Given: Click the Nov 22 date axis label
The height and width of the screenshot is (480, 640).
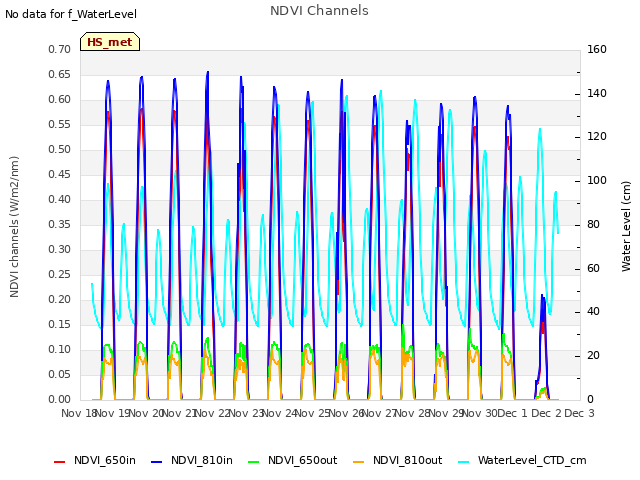Looking at the screenshot, I should [213, 413].
